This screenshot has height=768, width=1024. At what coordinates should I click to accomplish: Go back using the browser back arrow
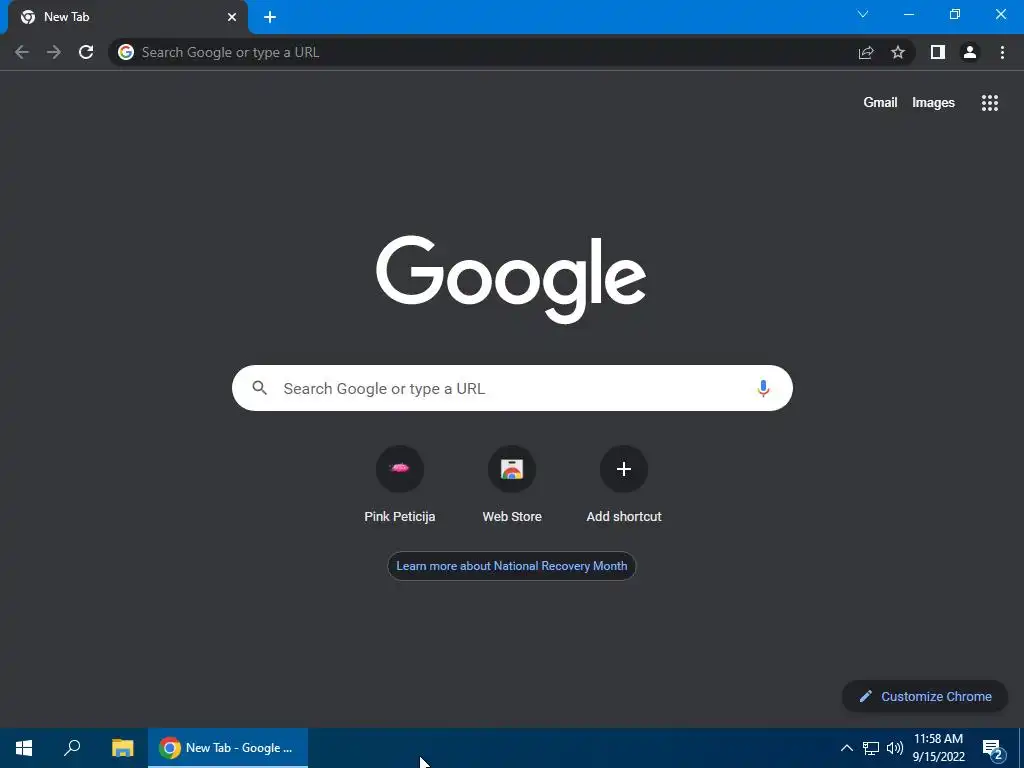coord(22,52)
